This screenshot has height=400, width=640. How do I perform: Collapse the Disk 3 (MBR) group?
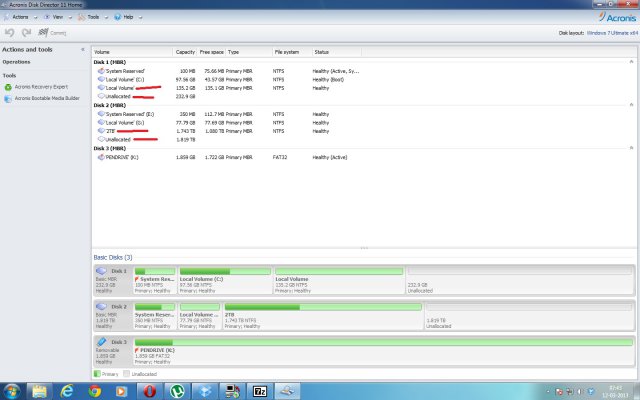[631, 148]
